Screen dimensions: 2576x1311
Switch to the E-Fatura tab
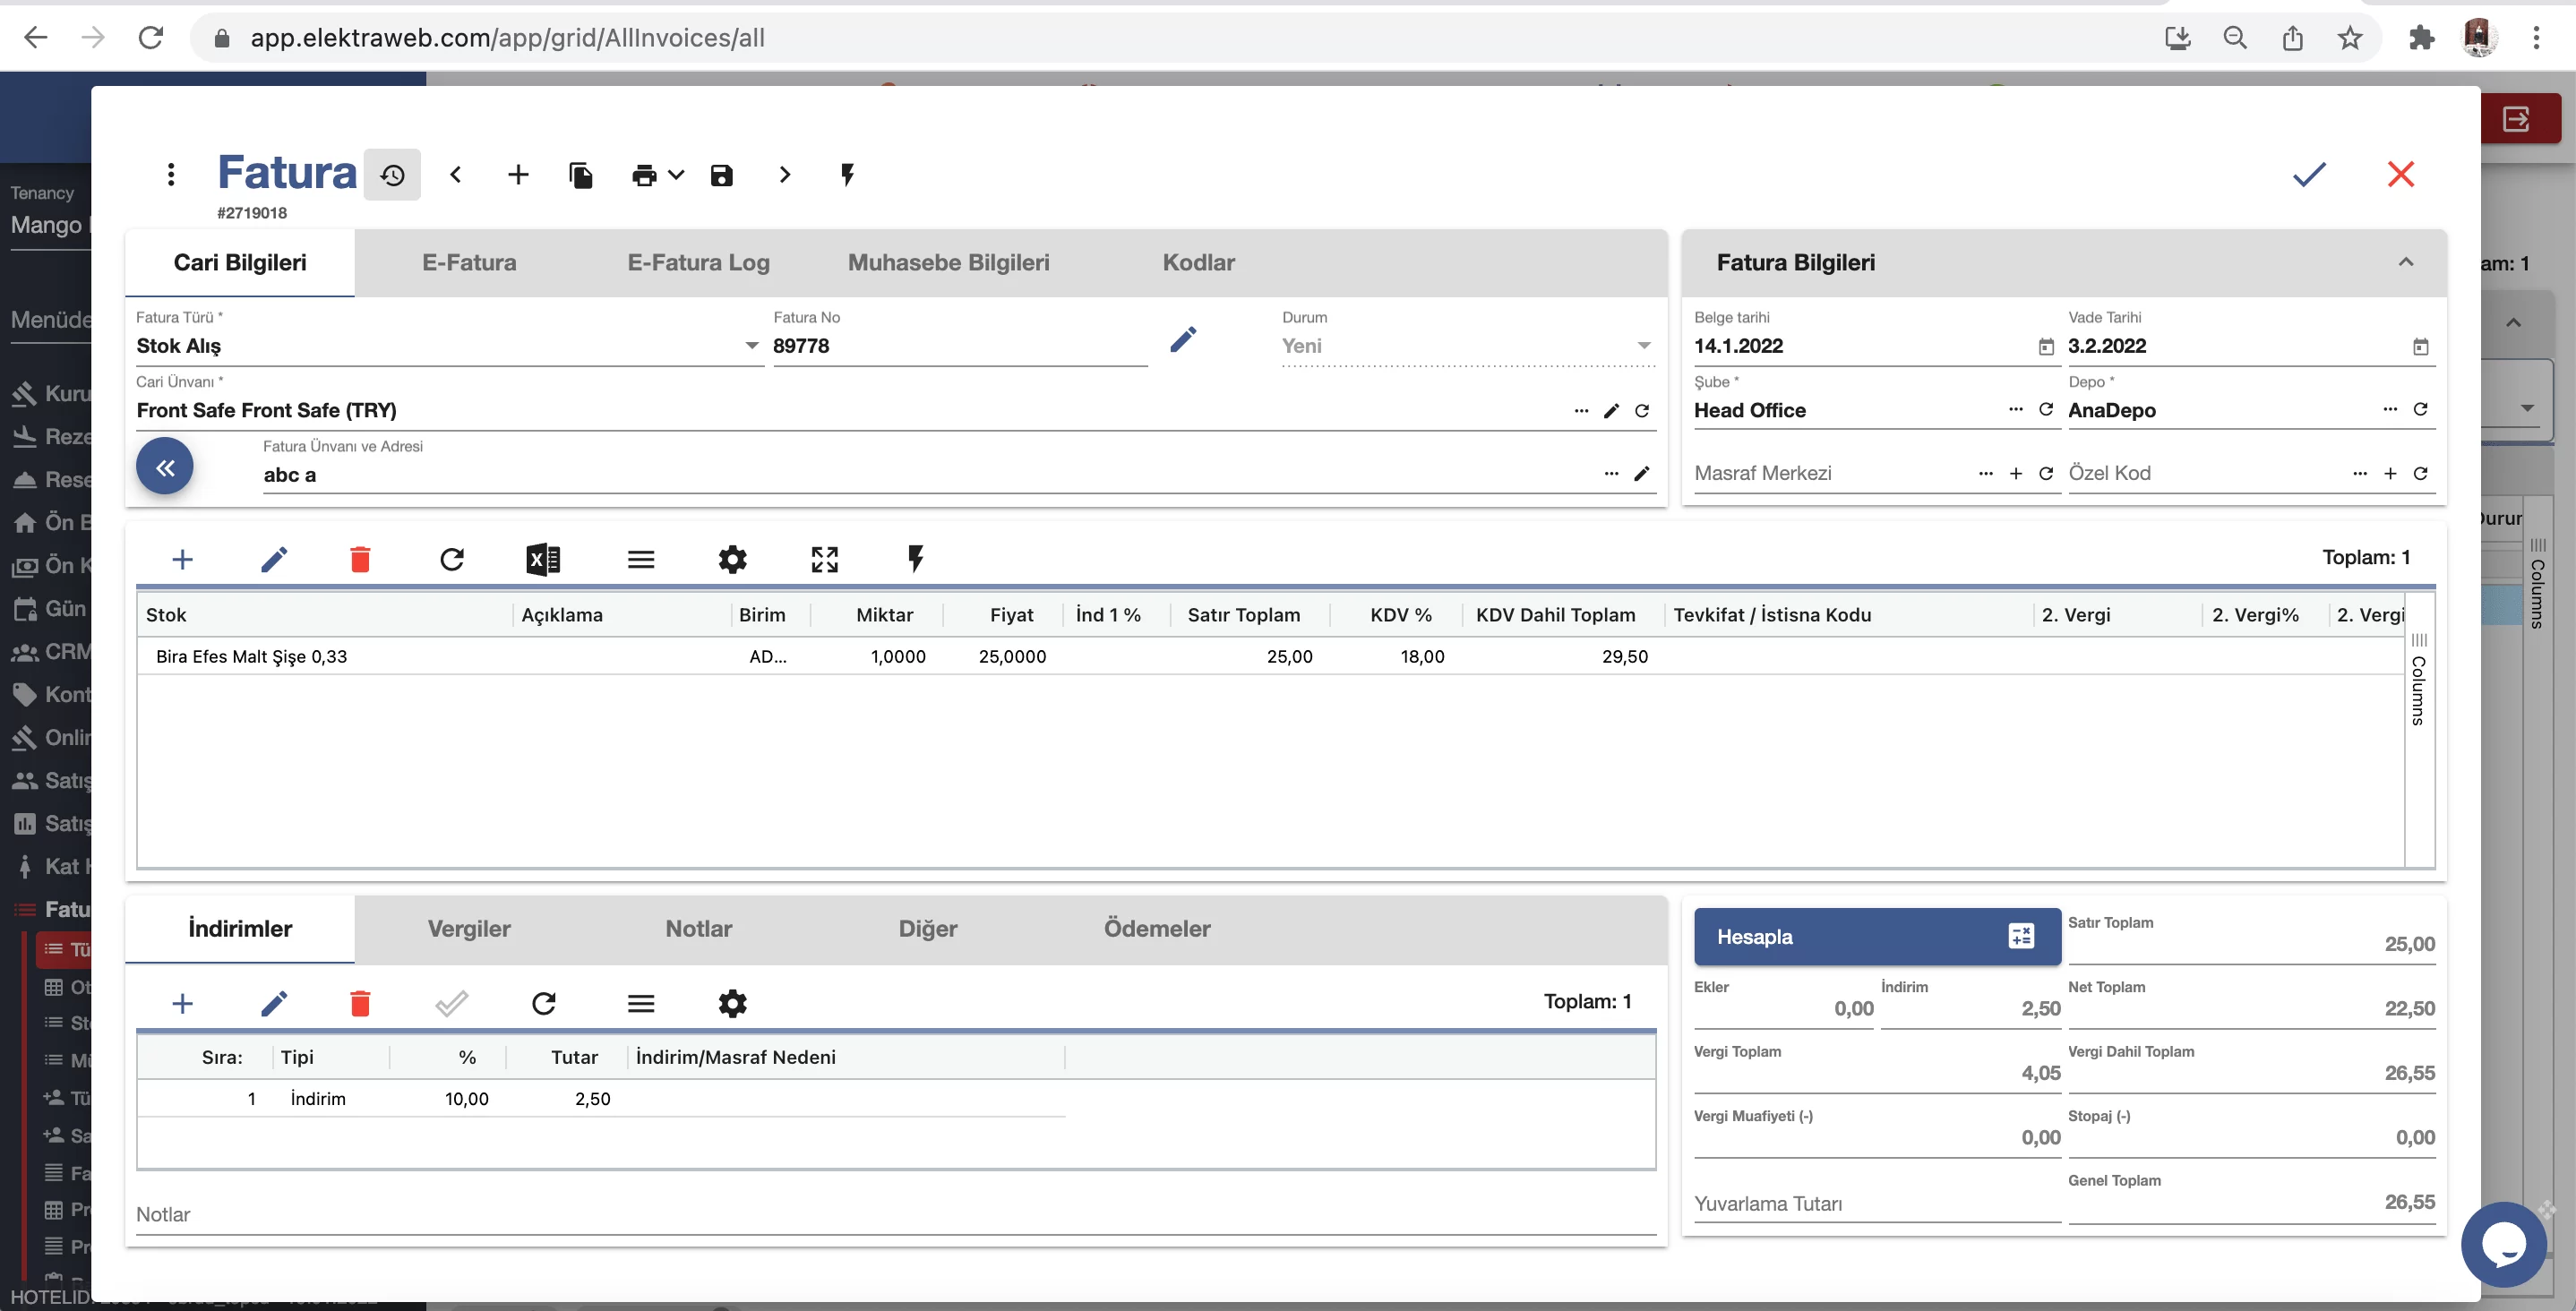pyautogui.click(x=469, y=262)
